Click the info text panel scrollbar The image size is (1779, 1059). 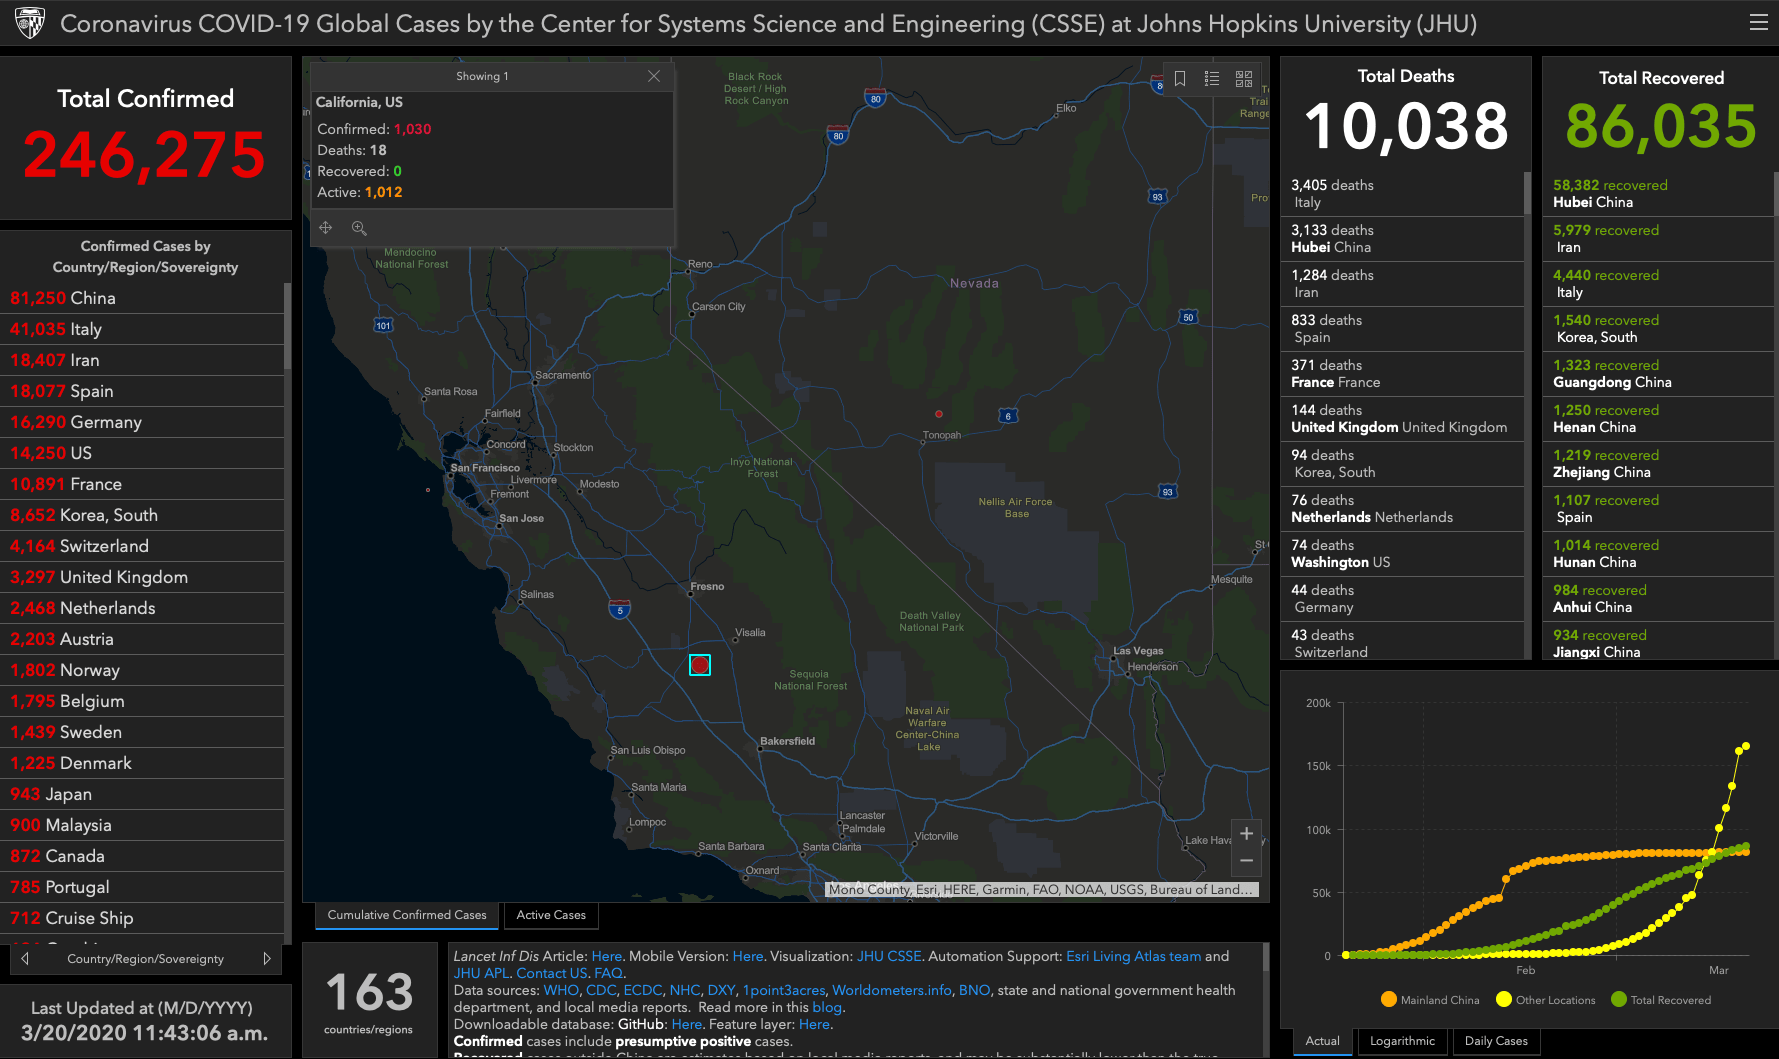pyautogui.click(x=1266, y=958)
